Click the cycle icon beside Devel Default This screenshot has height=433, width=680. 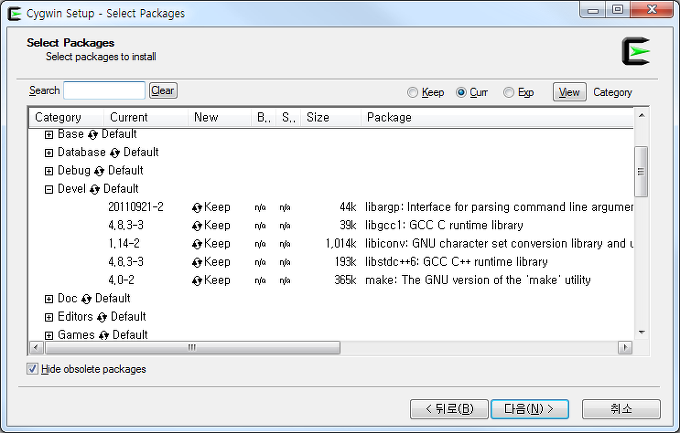[x=95, y=190]
